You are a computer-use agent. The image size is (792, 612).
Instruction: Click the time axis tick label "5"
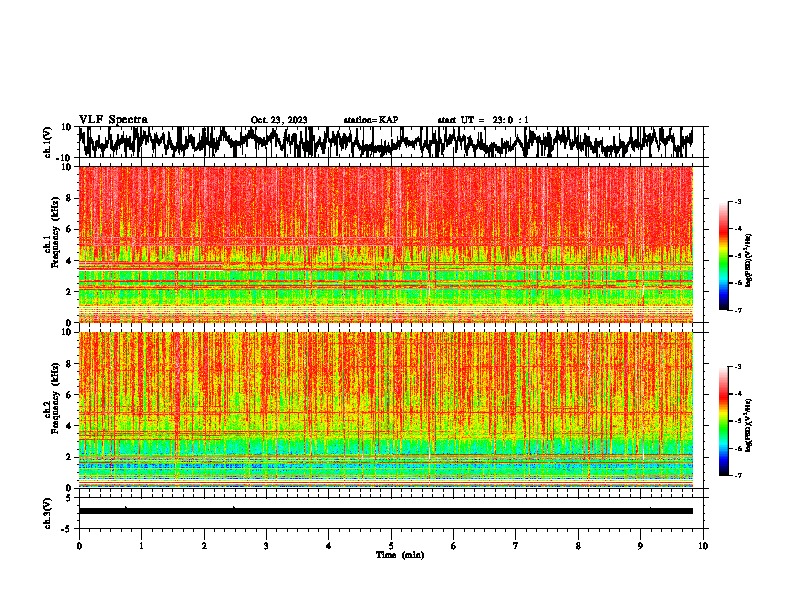(x=391, y=546)
